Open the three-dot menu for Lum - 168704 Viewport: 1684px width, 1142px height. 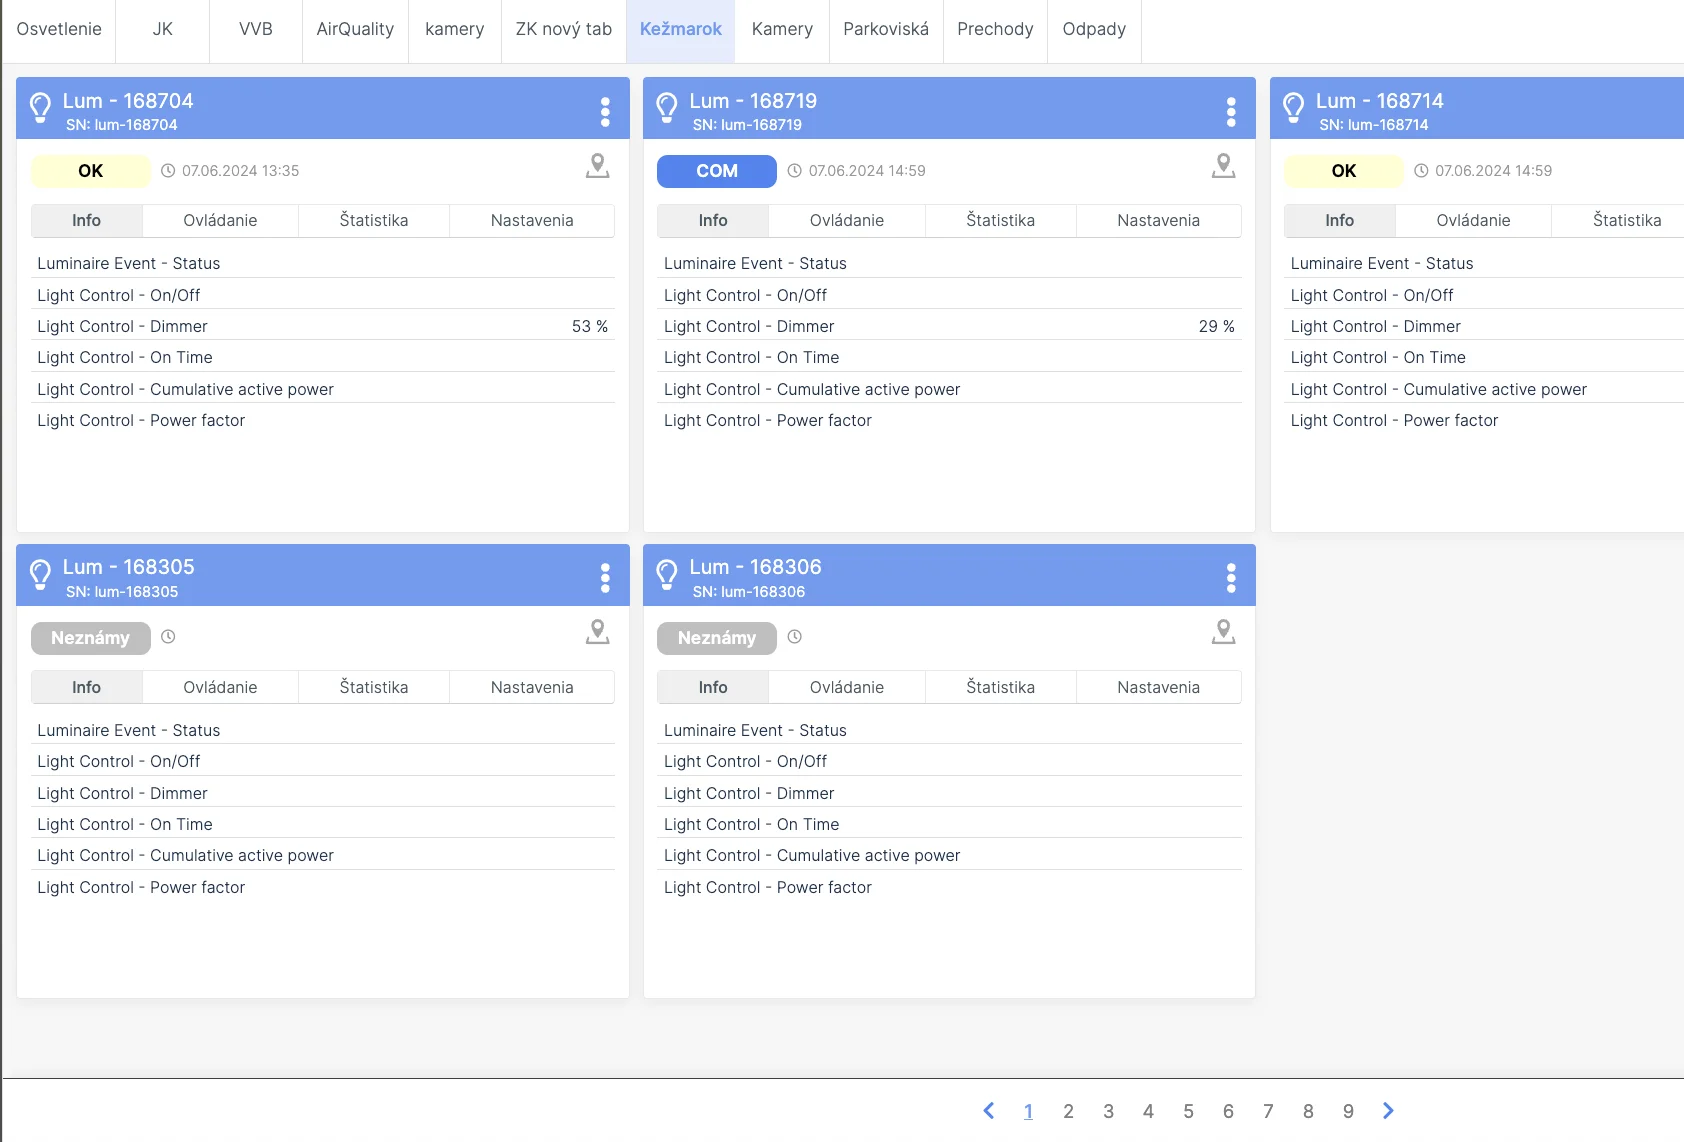pyautogui.click(x=605, y=112)
